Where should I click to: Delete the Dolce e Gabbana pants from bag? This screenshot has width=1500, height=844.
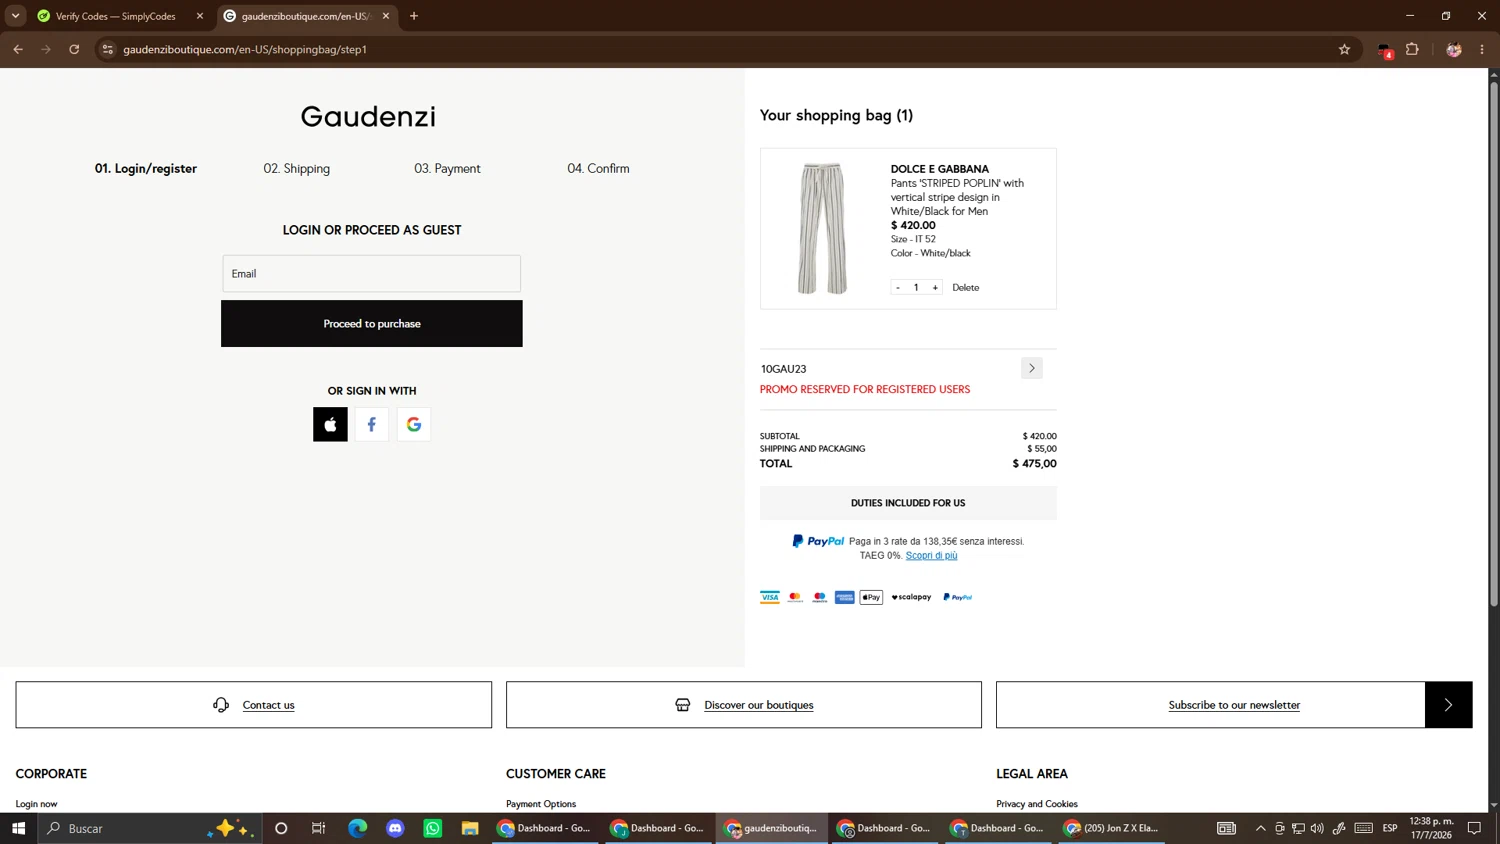tap(965, 287)
